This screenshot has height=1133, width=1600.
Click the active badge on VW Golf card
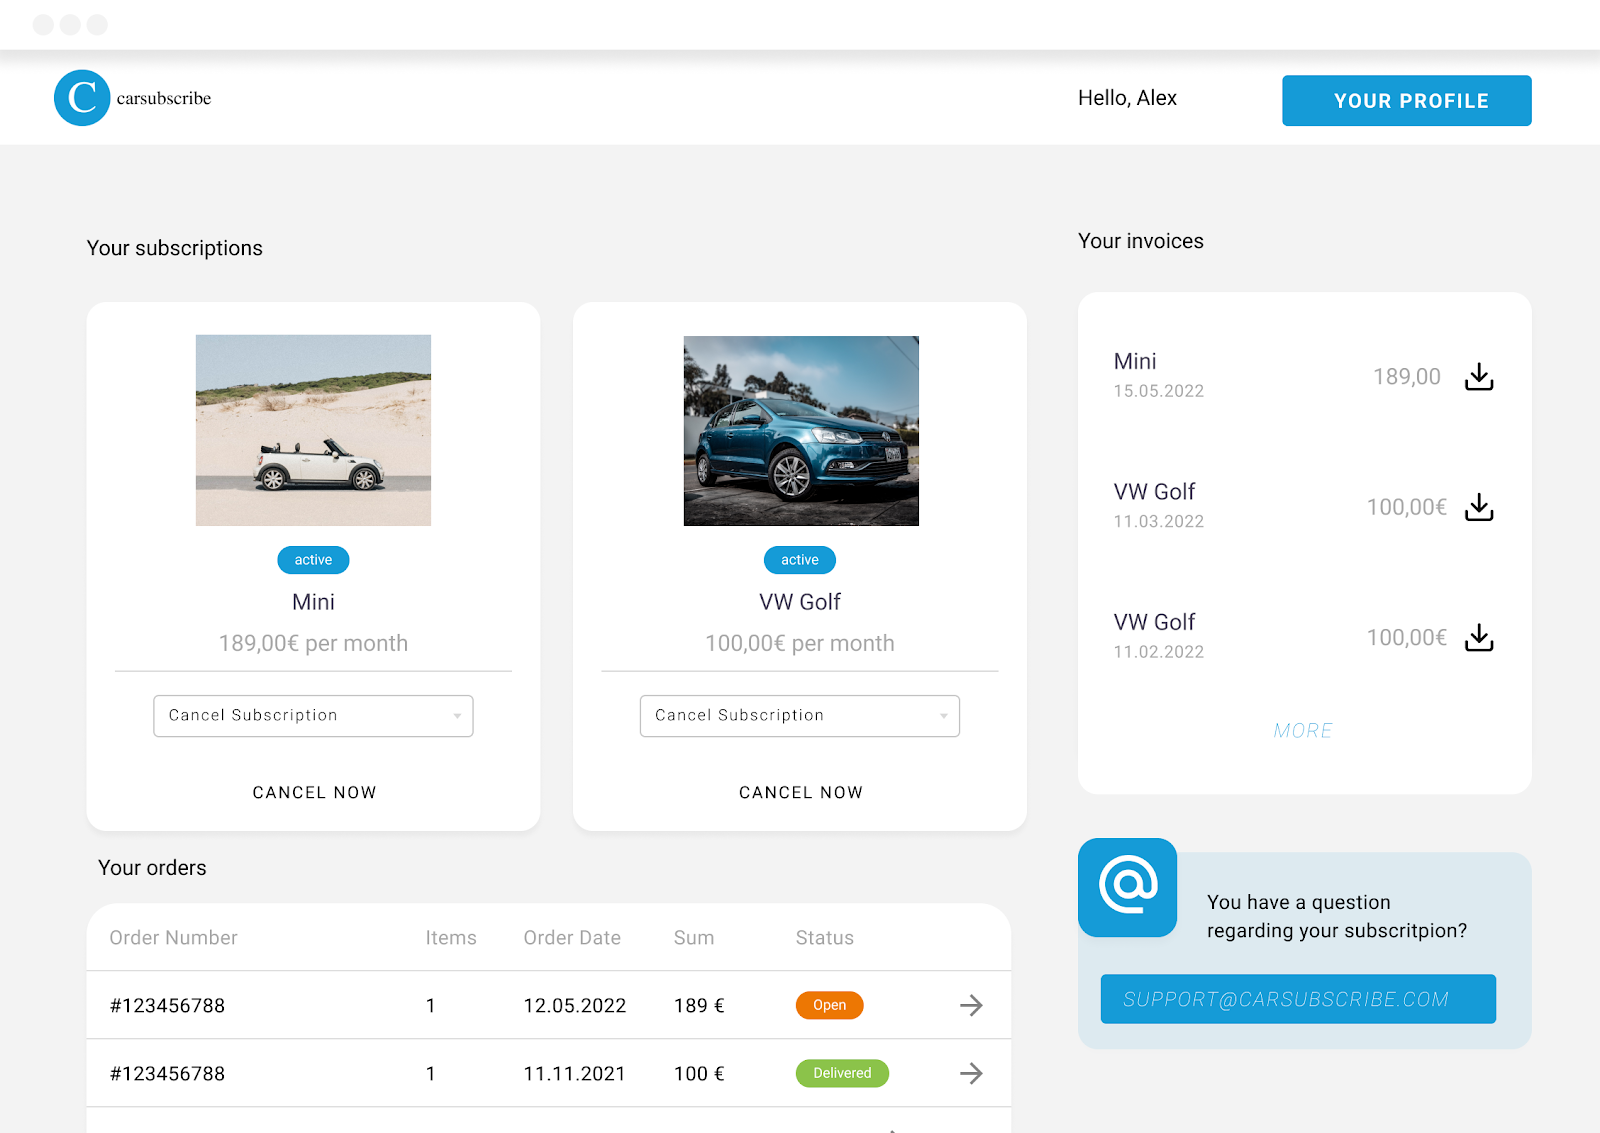tap(800, 560)
